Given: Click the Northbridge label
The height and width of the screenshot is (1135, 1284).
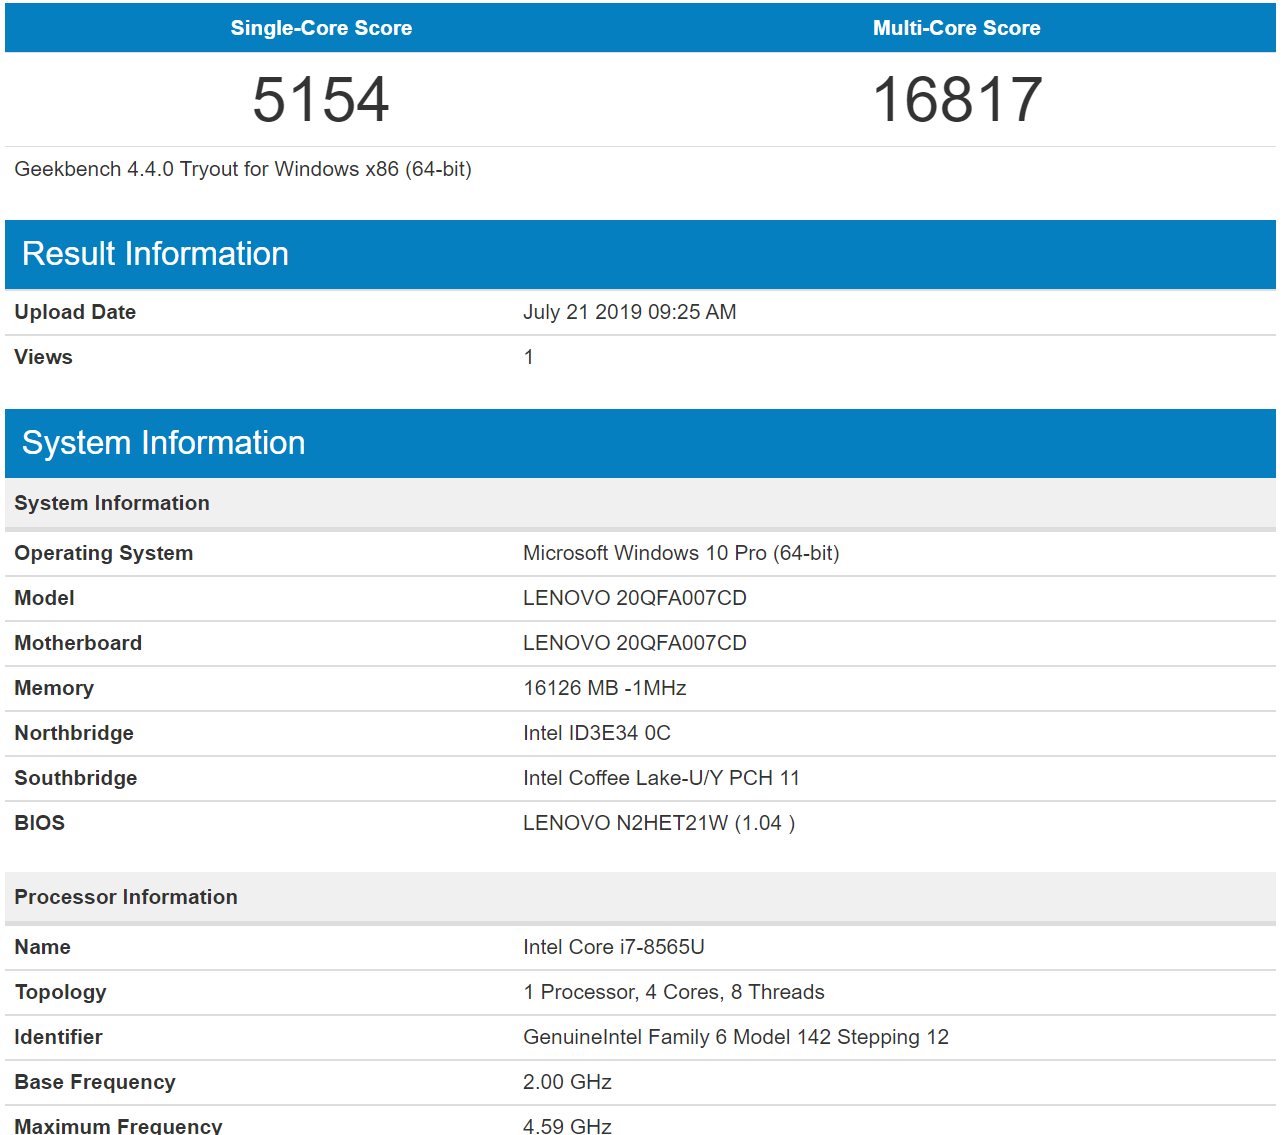Looking at the screenshot, I should tap(74, 733).
